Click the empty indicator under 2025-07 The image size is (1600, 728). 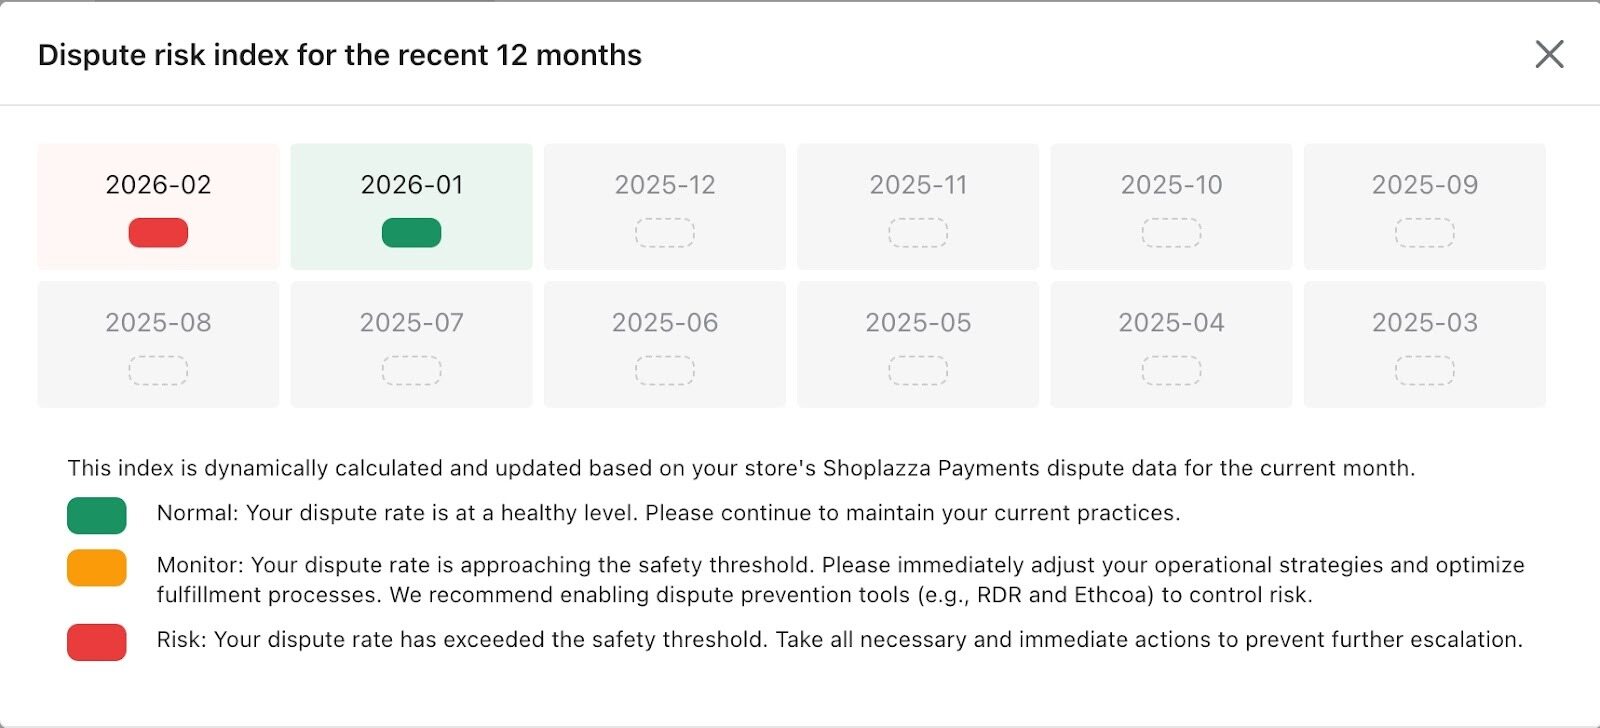[411, 371]
